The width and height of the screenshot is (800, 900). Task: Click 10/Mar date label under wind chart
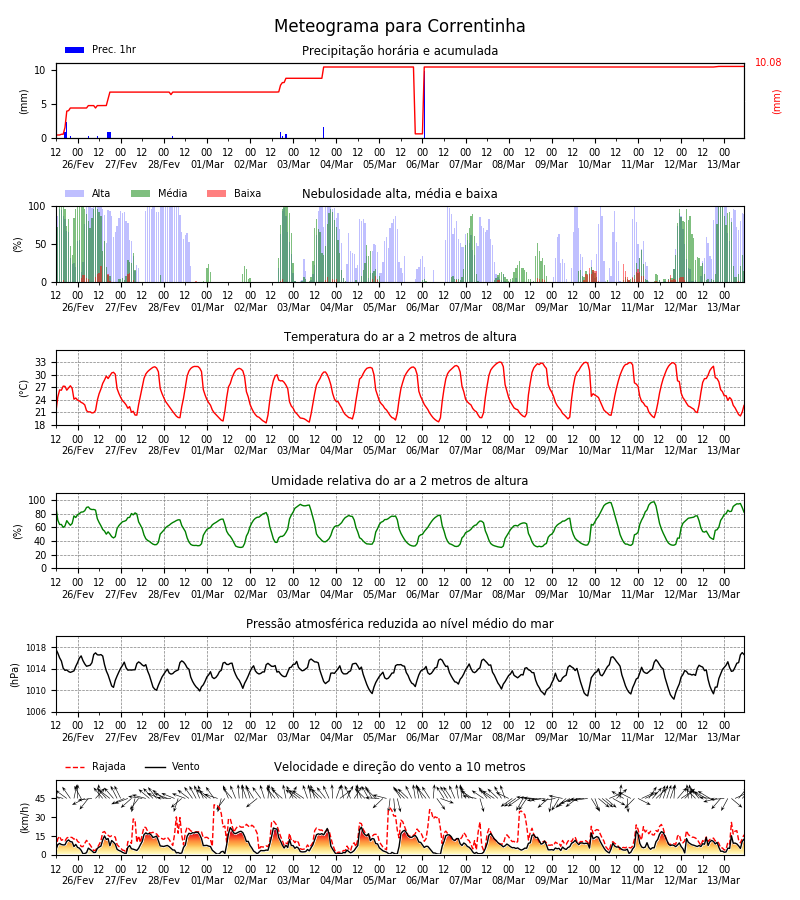click(595, 880)
